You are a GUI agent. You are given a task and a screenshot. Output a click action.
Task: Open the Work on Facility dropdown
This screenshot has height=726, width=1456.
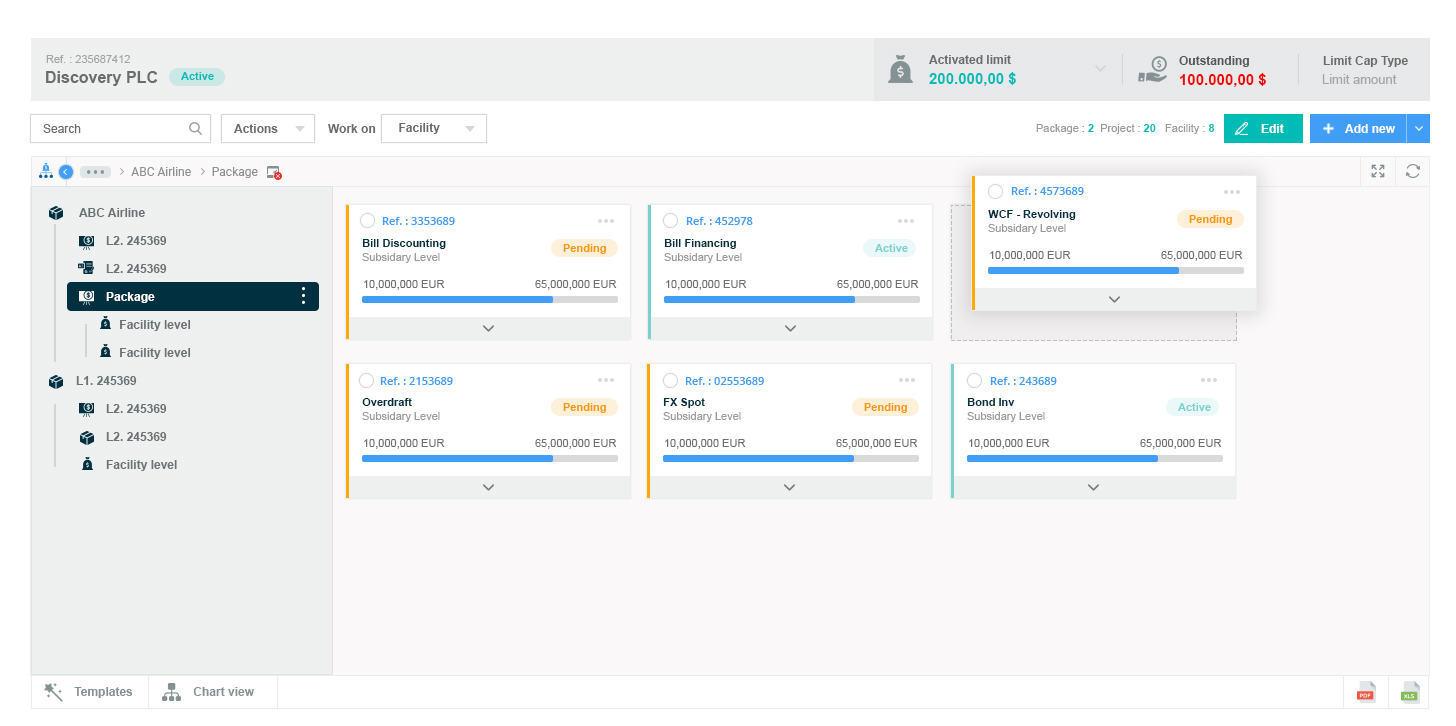(434, 128)
